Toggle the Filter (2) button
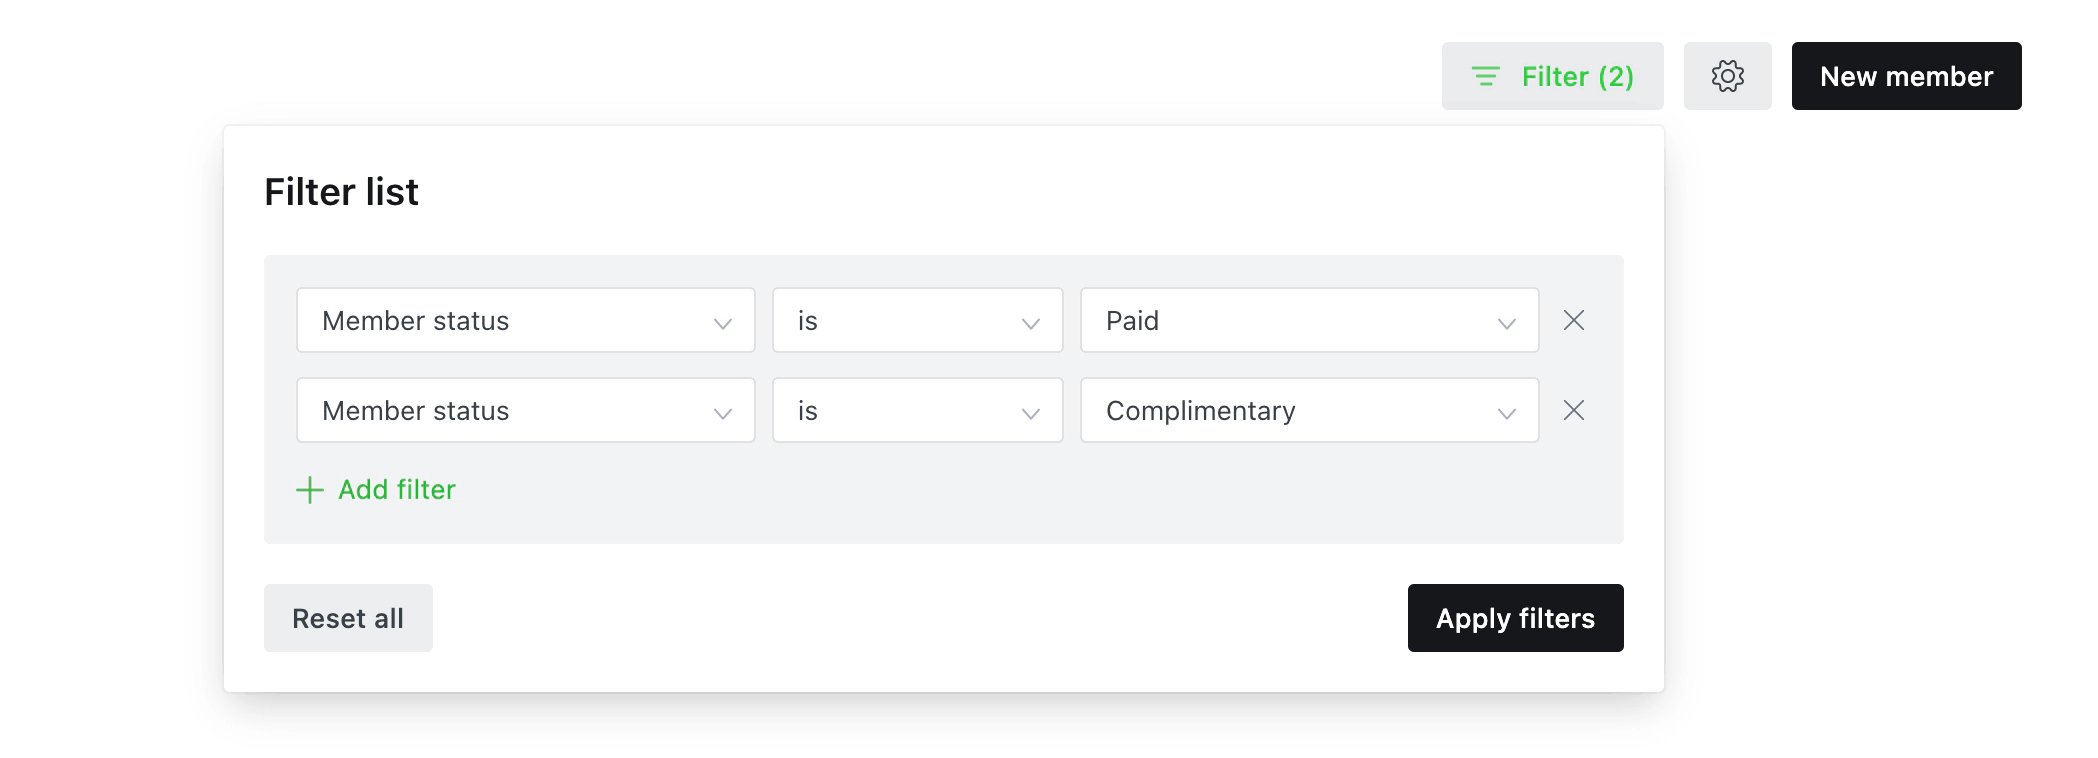The height and width of the screenshot is (758, 2098). click(x=1553, y=76)
